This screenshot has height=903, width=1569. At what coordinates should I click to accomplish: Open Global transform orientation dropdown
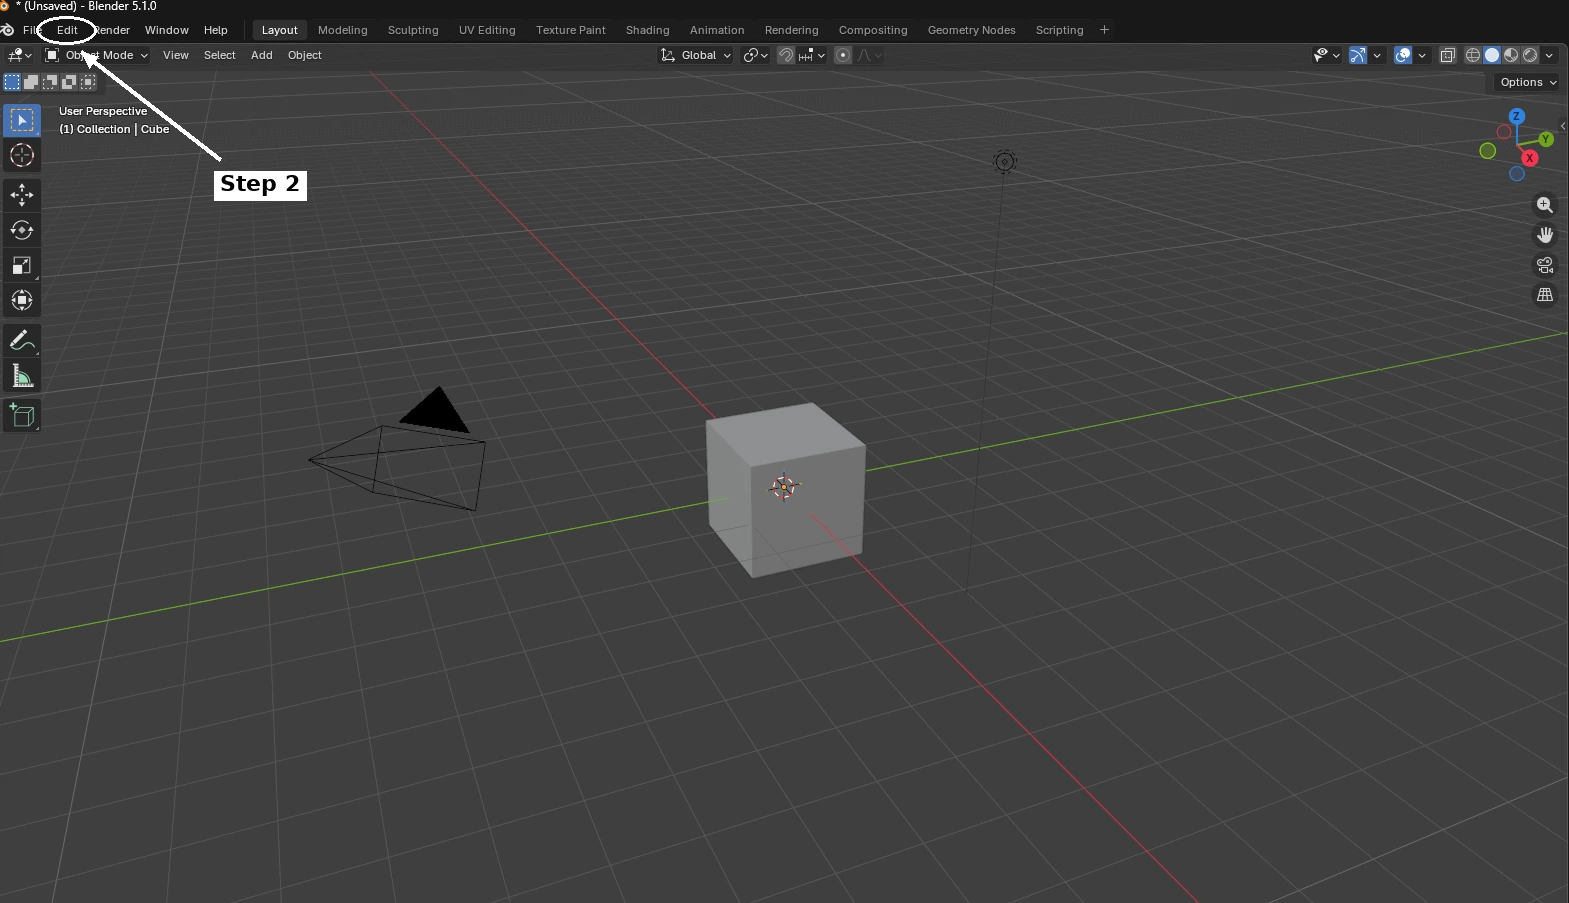coord(696,55)
